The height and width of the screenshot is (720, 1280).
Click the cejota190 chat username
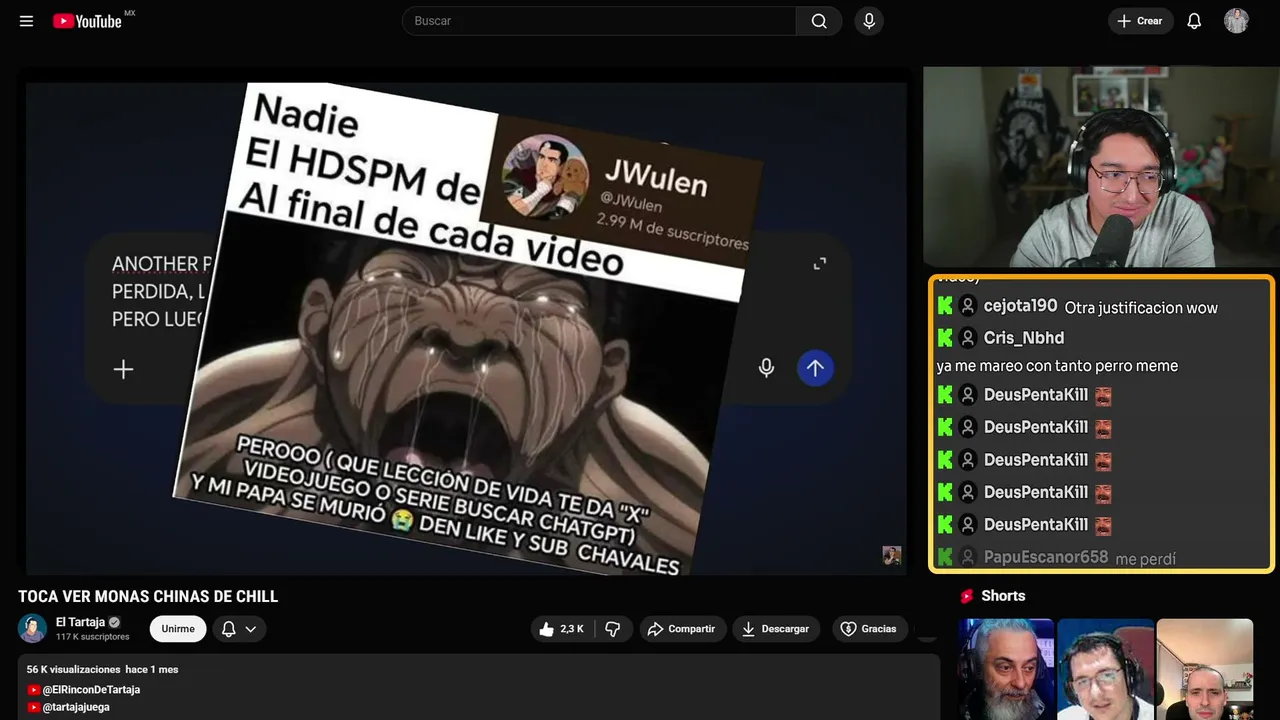[1020, 306]
